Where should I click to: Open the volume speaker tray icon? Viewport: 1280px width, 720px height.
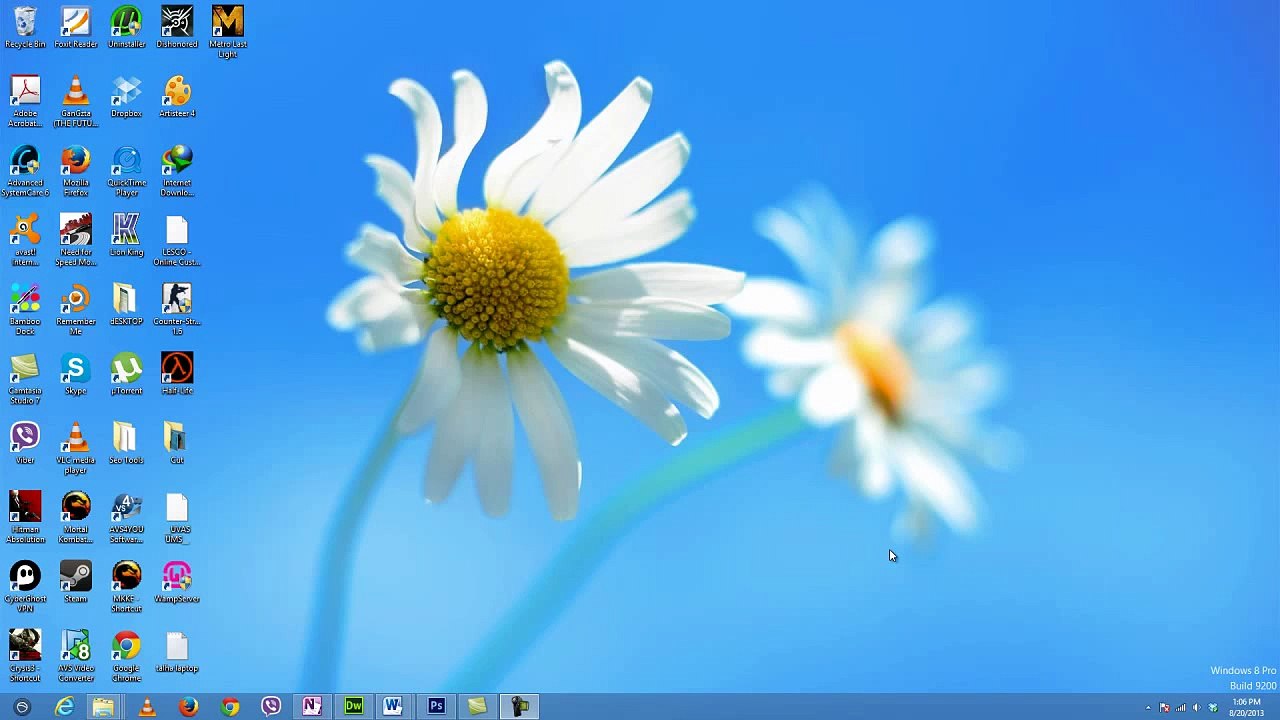pos(1197,708)
